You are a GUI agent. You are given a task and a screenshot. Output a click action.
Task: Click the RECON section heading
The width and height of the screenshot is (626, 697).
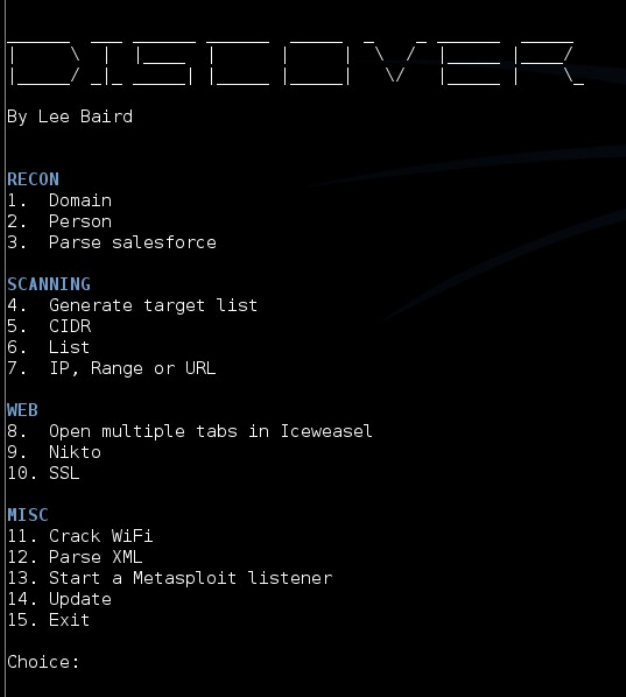coord(33,179)
